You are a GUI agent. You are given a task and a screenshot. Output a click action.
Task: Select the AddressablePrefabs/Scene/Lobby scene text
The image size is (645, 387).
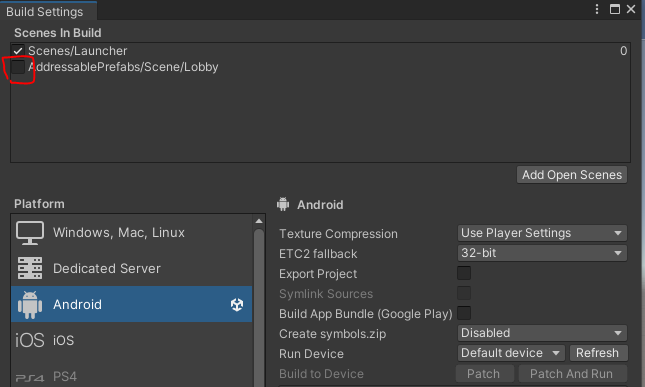(x=123, y=67)
